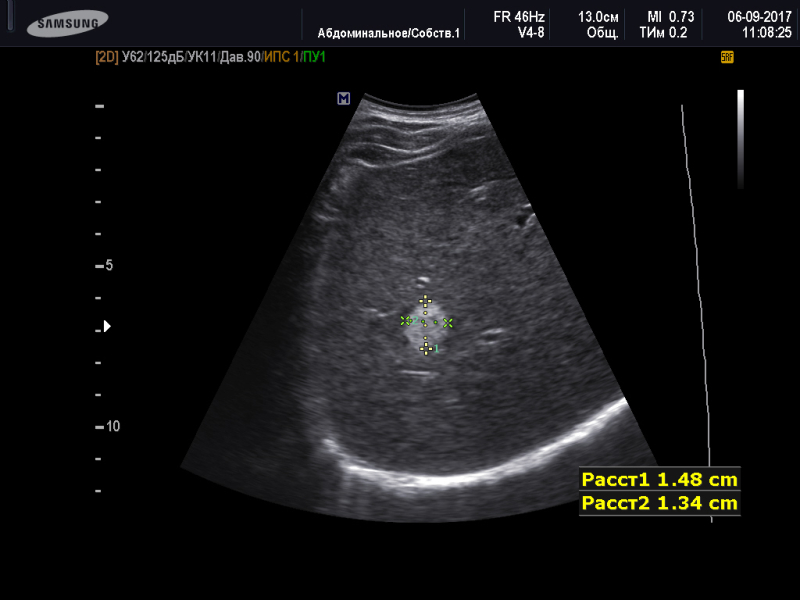Image resolution: width=800 pixels, height=600 pixels.
Task: Click the Расст2 1.34 cm measurement result
Action: (x=660, y=503)
